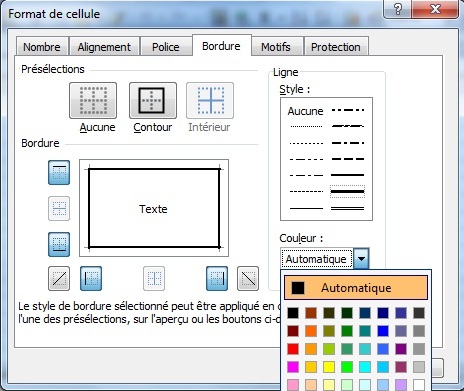
Task: Switch to the Alignement tab
Action: [104, 47]
